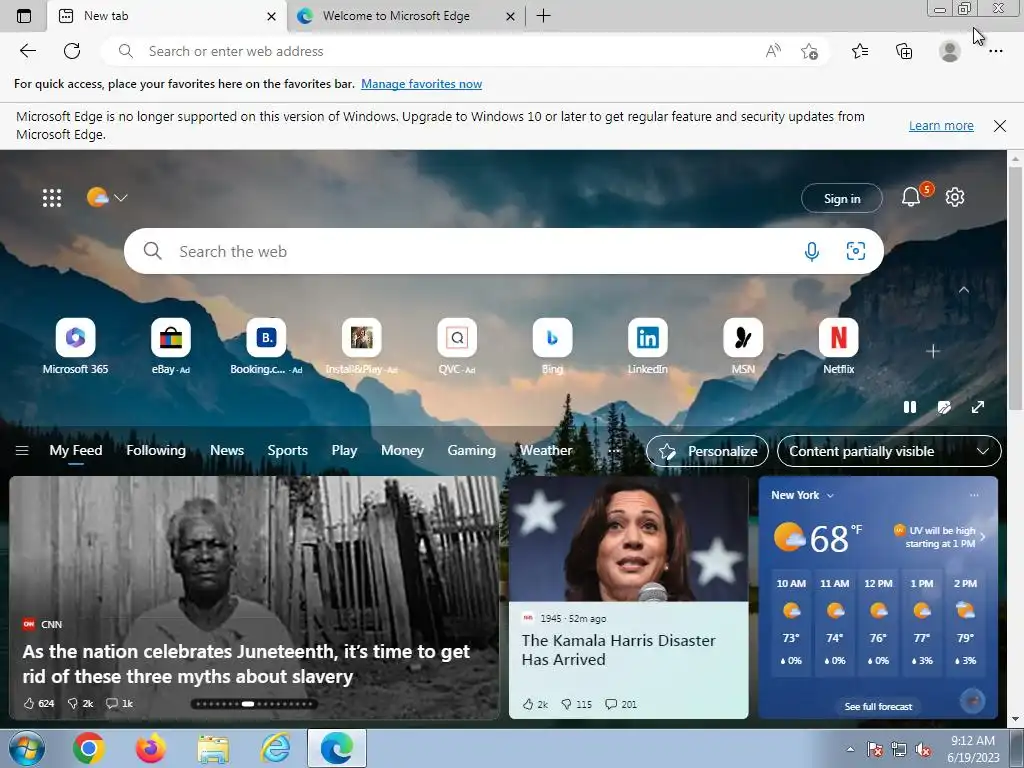Click See full forecast
The width and height of the screenshot is (1024, 768).
click(x=878, y=707)
